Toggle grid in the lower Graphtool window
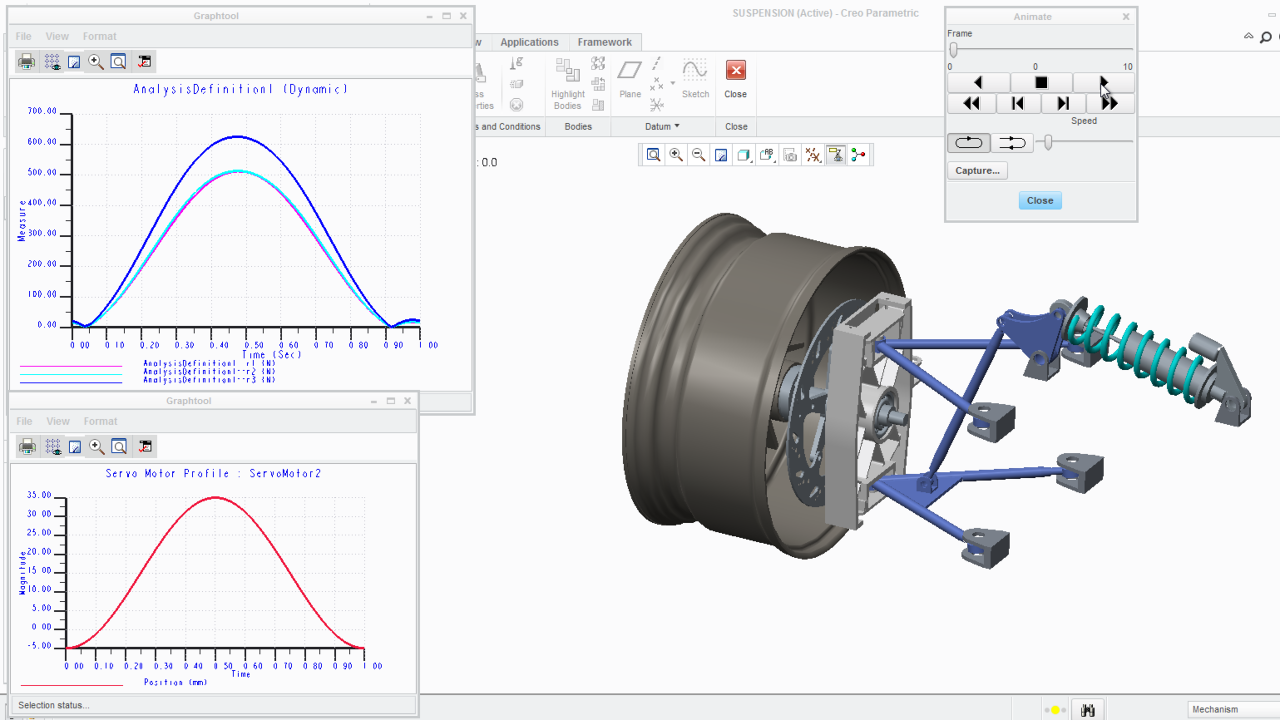The image size is (1280, 720). [54, 447]
